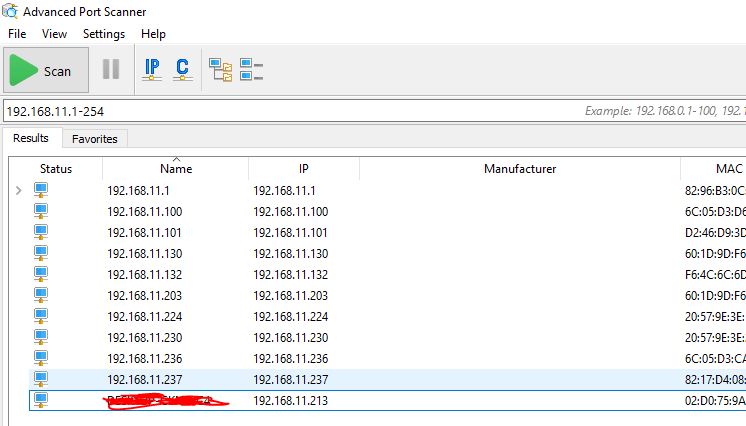Click the computer icon for 192.168.11.224
Viewport: 746px width, 426px height.
[41, 316]
